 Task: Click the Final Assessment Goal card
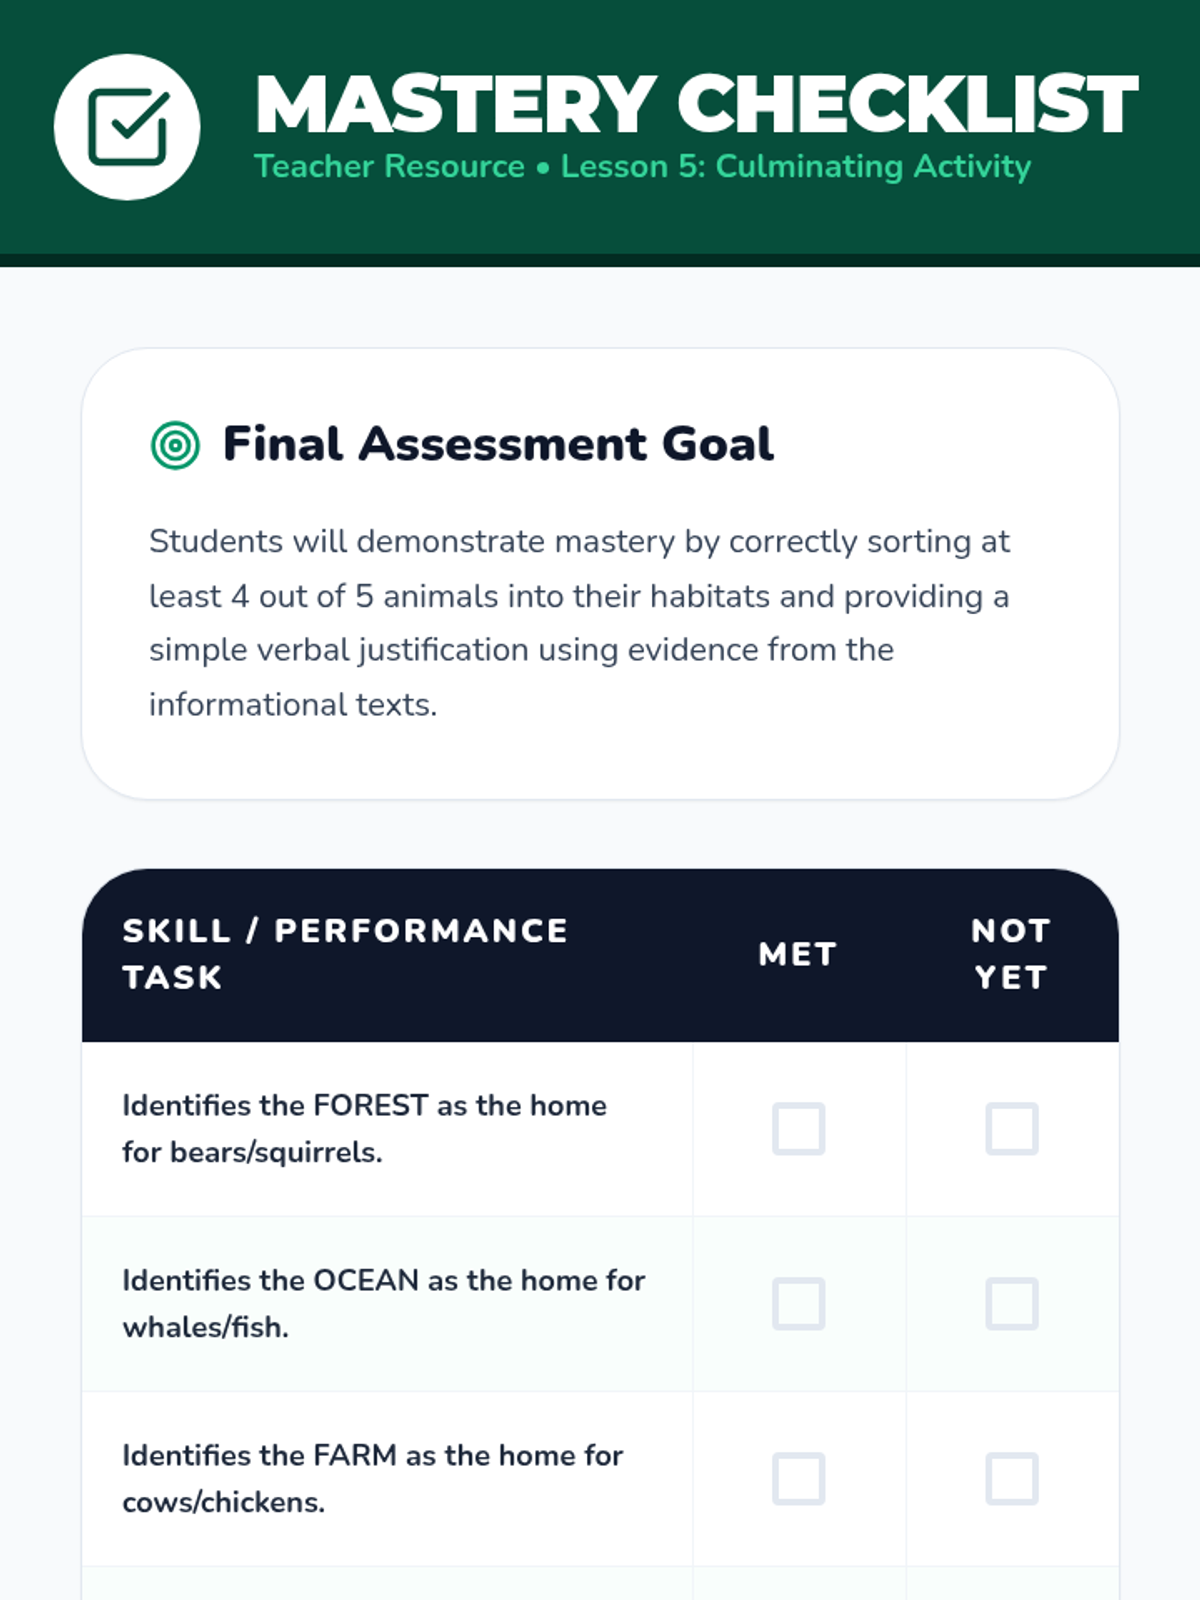point(600,574)
